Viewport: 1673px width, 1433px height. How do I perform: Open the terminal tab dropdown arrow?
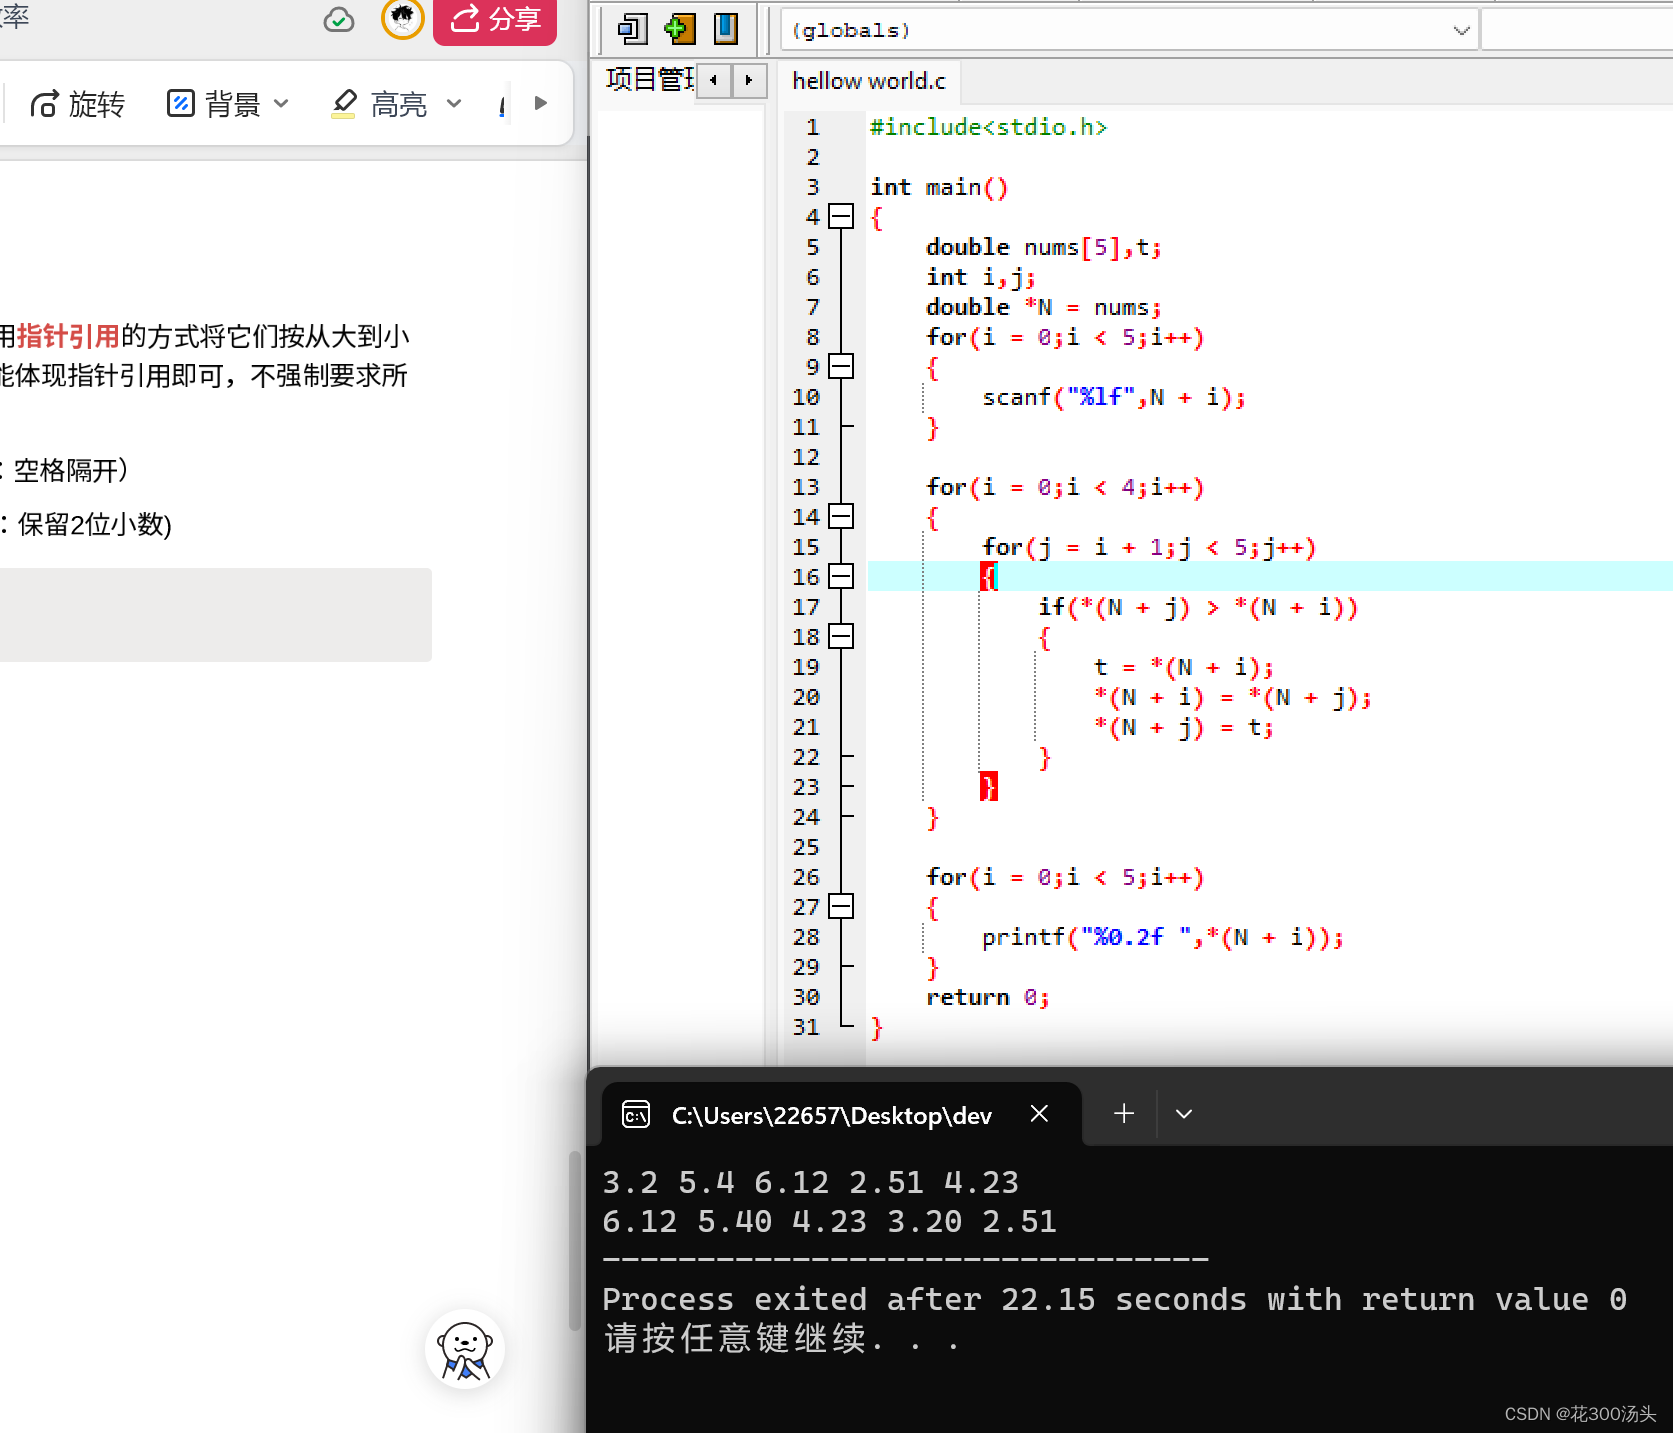point(1184,1113)
